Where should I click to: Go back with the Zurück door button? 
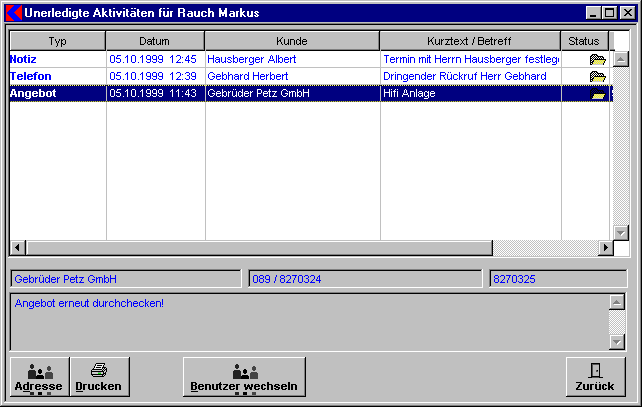595,377
